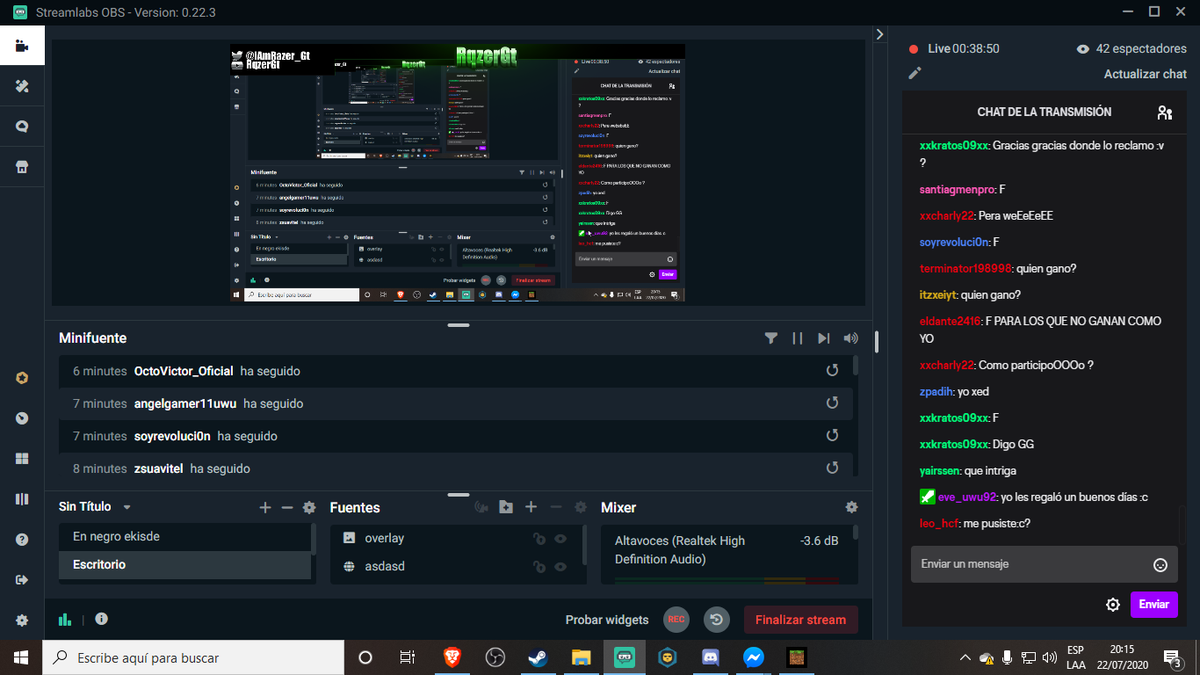Open the Themes library icon
Image resolution: width=1200 pixels, height=675 pixels.
point(22,87)
